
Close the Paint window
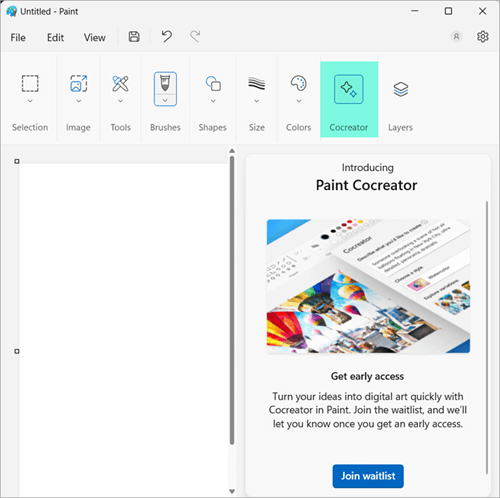[482, 11]
